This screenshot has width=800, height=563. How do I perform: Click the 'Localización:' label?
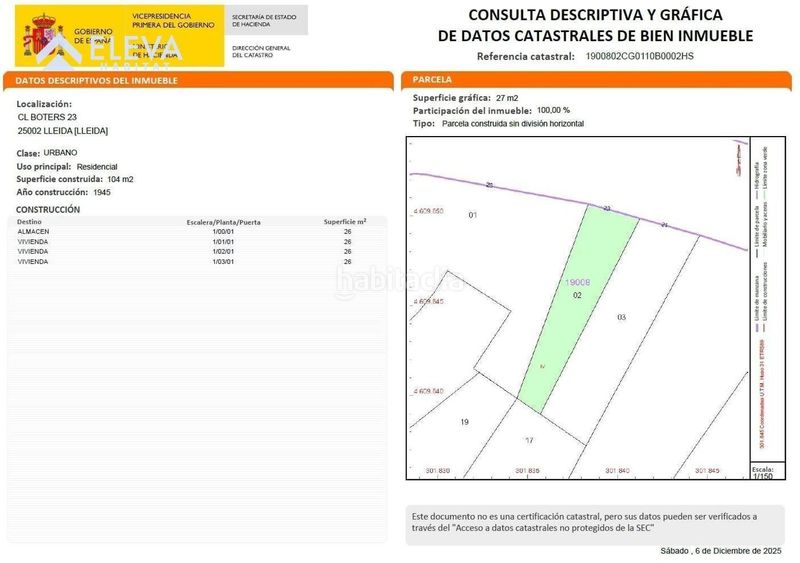coord(44,104)
